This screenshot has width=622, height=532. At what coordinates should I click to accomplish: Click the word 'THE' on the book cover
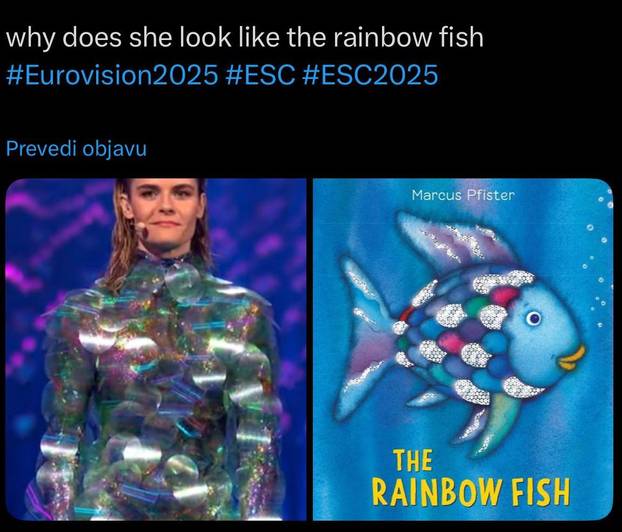click(413, 460)
